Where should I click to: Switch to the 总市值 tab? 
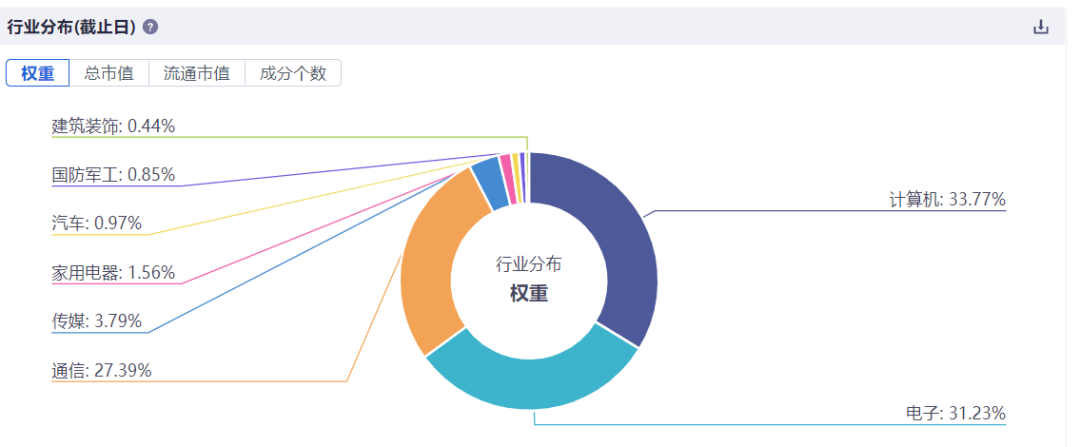109,73
